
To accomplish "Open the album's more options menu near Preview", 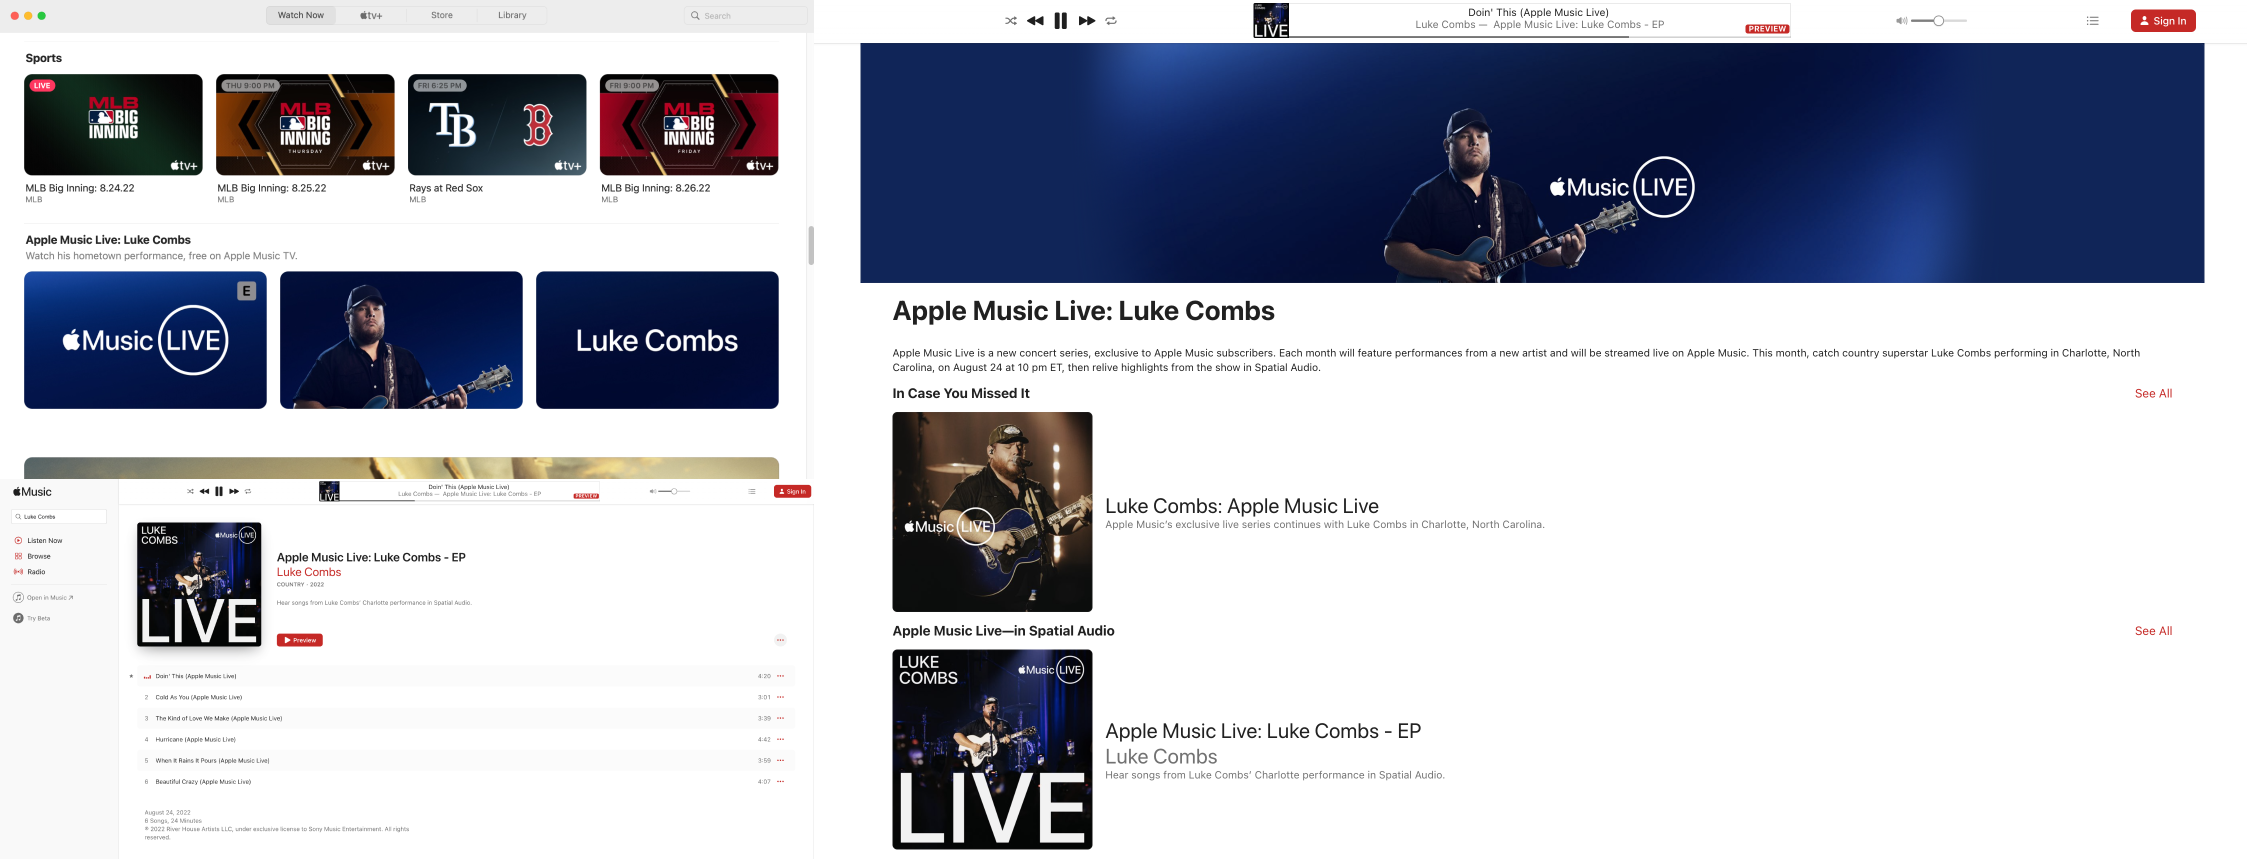I will click(x=780, y=640).
